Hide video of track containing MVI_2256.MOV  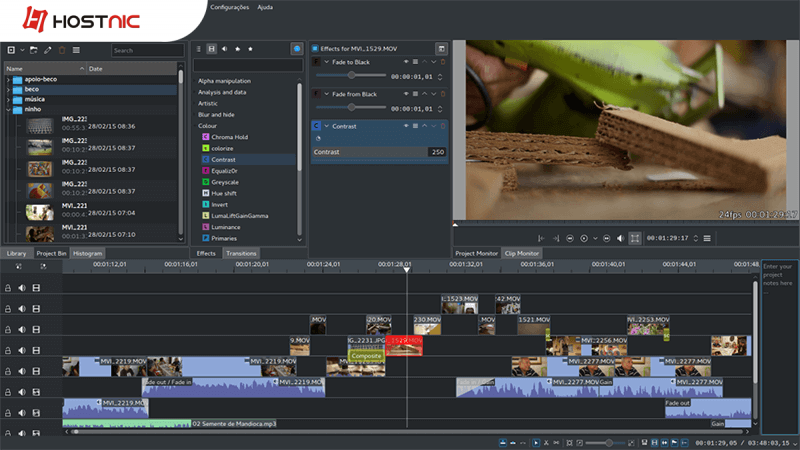36,351
